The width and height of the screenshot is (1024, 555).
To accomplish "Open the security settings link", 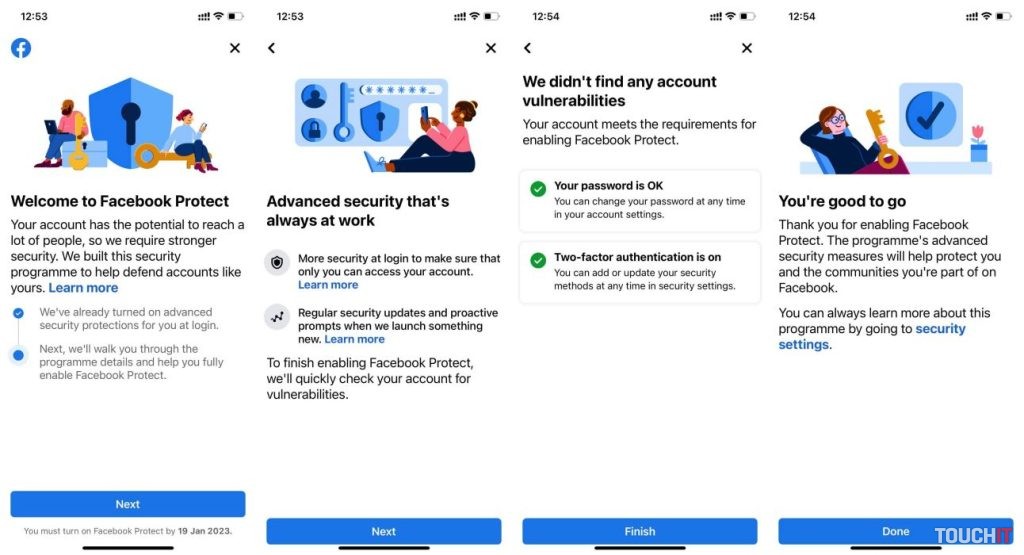I will pyautogui.click(x=872, y=336).
